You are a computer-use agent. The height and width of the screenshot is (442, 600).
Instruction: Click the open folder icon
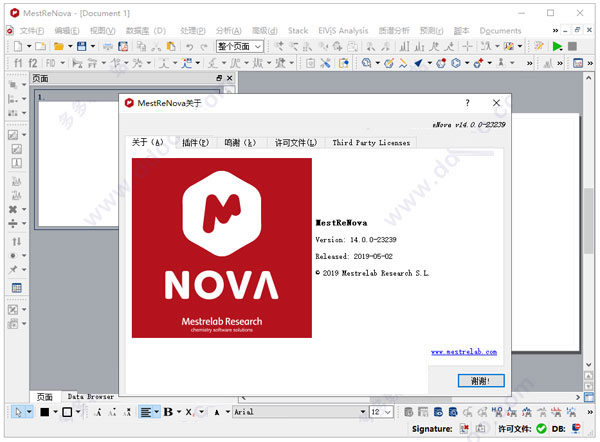coord(59,46)
